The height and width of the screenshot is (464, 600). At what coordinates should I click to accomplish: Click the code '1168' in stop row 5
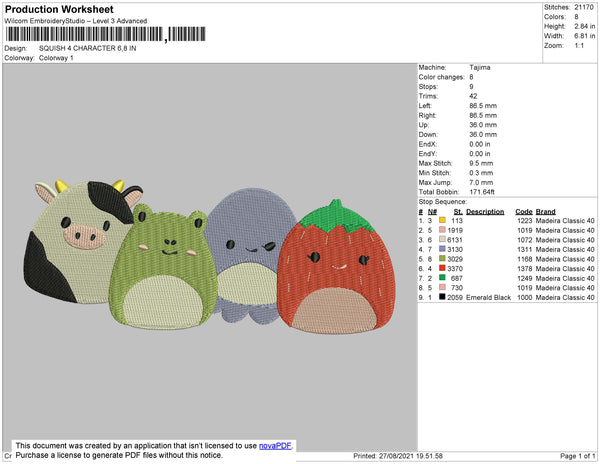pyautogui.click(x=525, y=259)
